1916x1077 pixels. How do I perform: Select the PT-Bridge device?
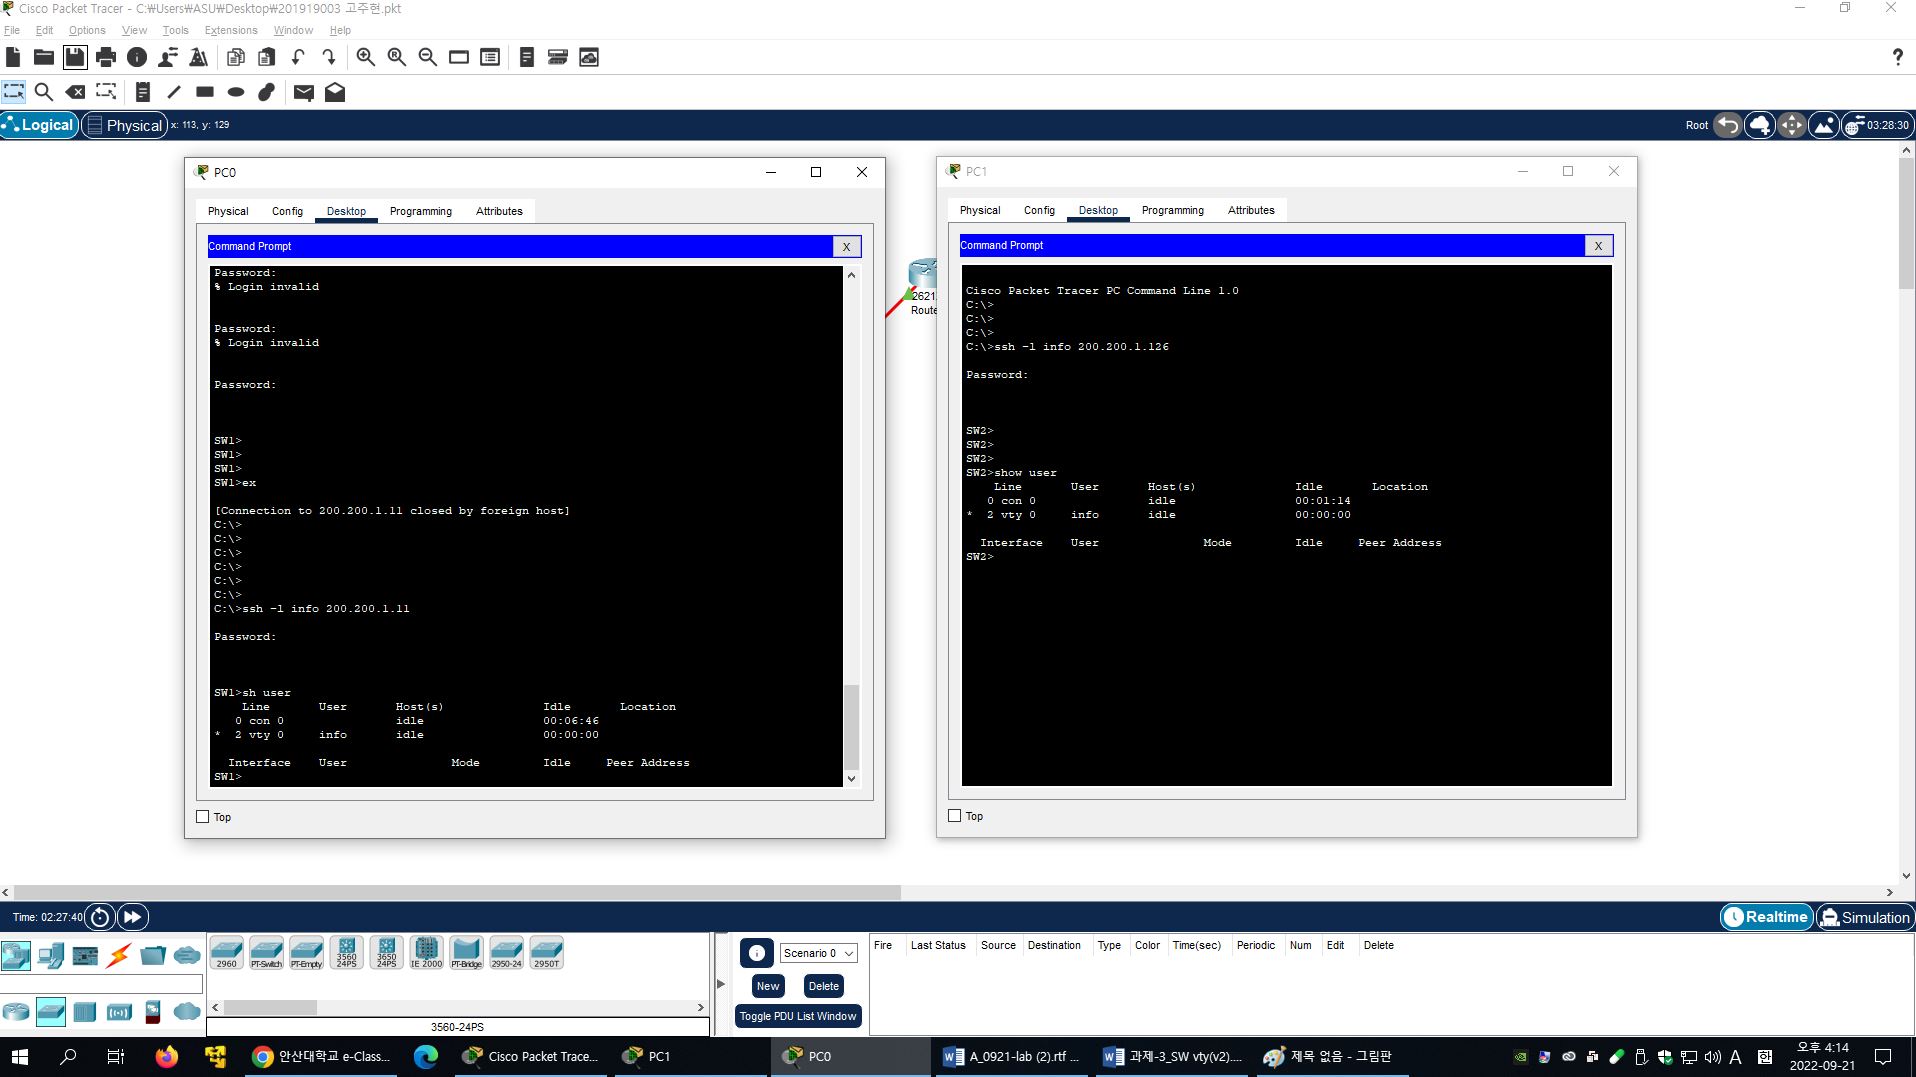click(466, 953)
